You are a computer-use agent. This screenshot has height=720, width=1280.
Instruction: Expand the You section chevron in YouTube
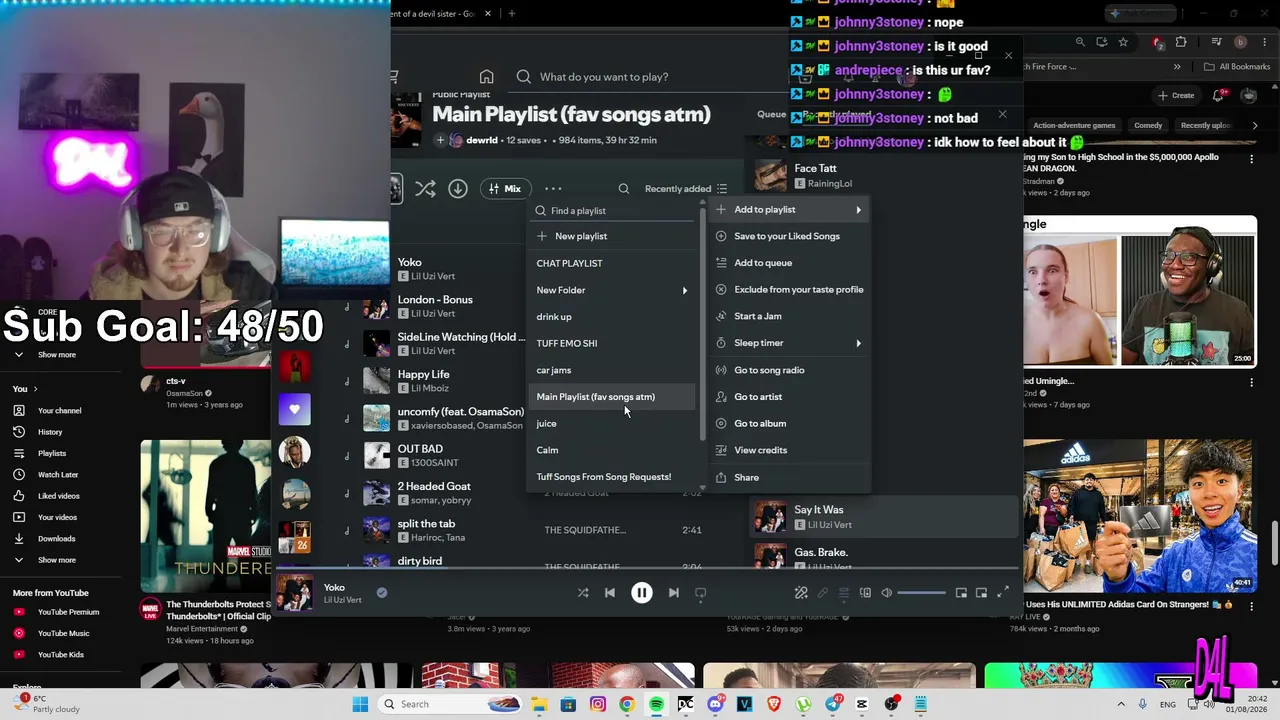click(x=35, y=389)
